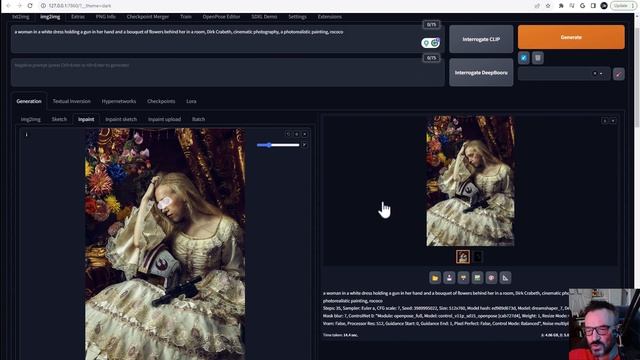Bookmark this page with star icon
The width and height of the screenshot is (640, 360).
[548, 6]
